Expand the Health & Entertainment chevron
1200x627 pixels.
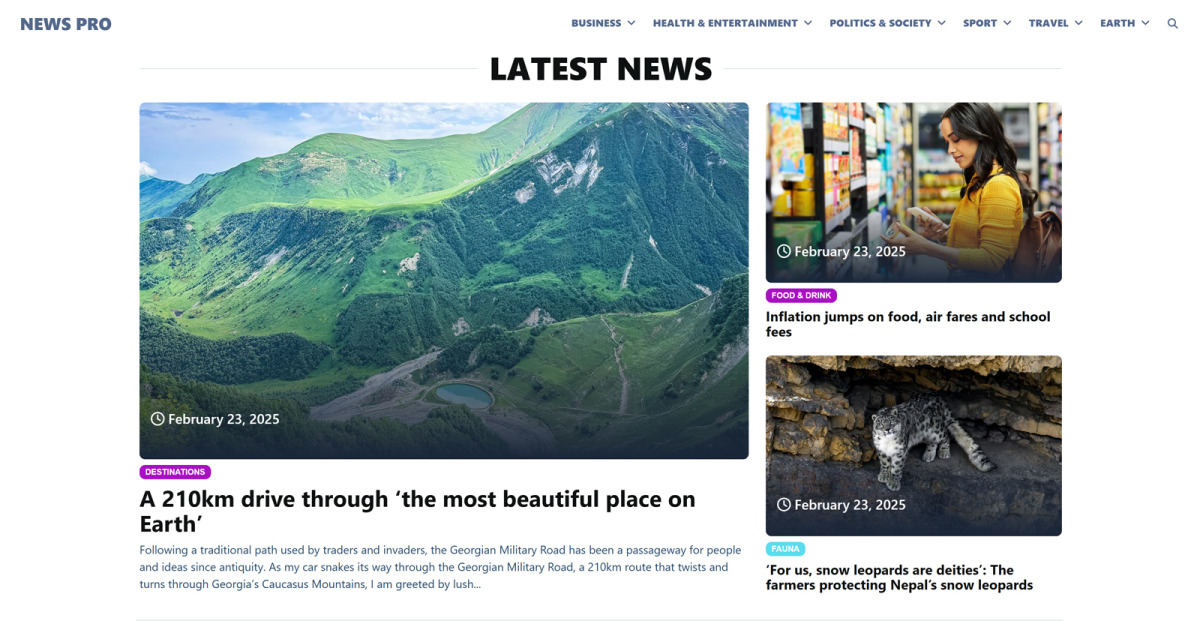tap(808, 23)
